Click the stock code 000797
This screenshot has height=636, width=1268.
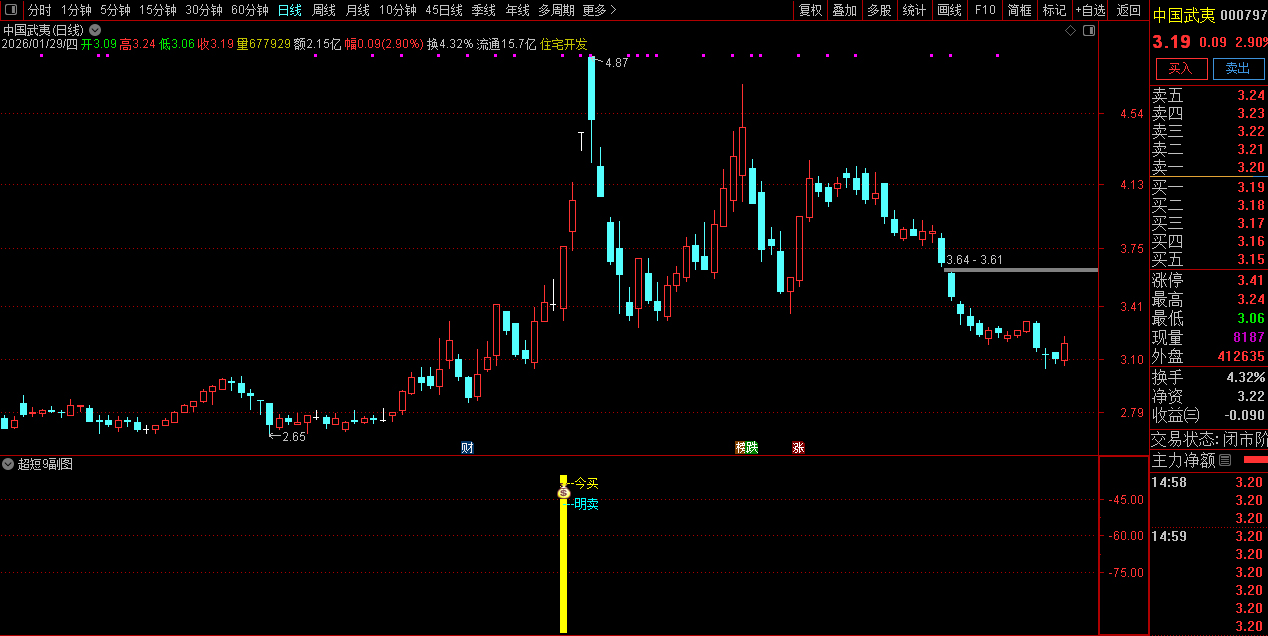(x=1243, y=16)
